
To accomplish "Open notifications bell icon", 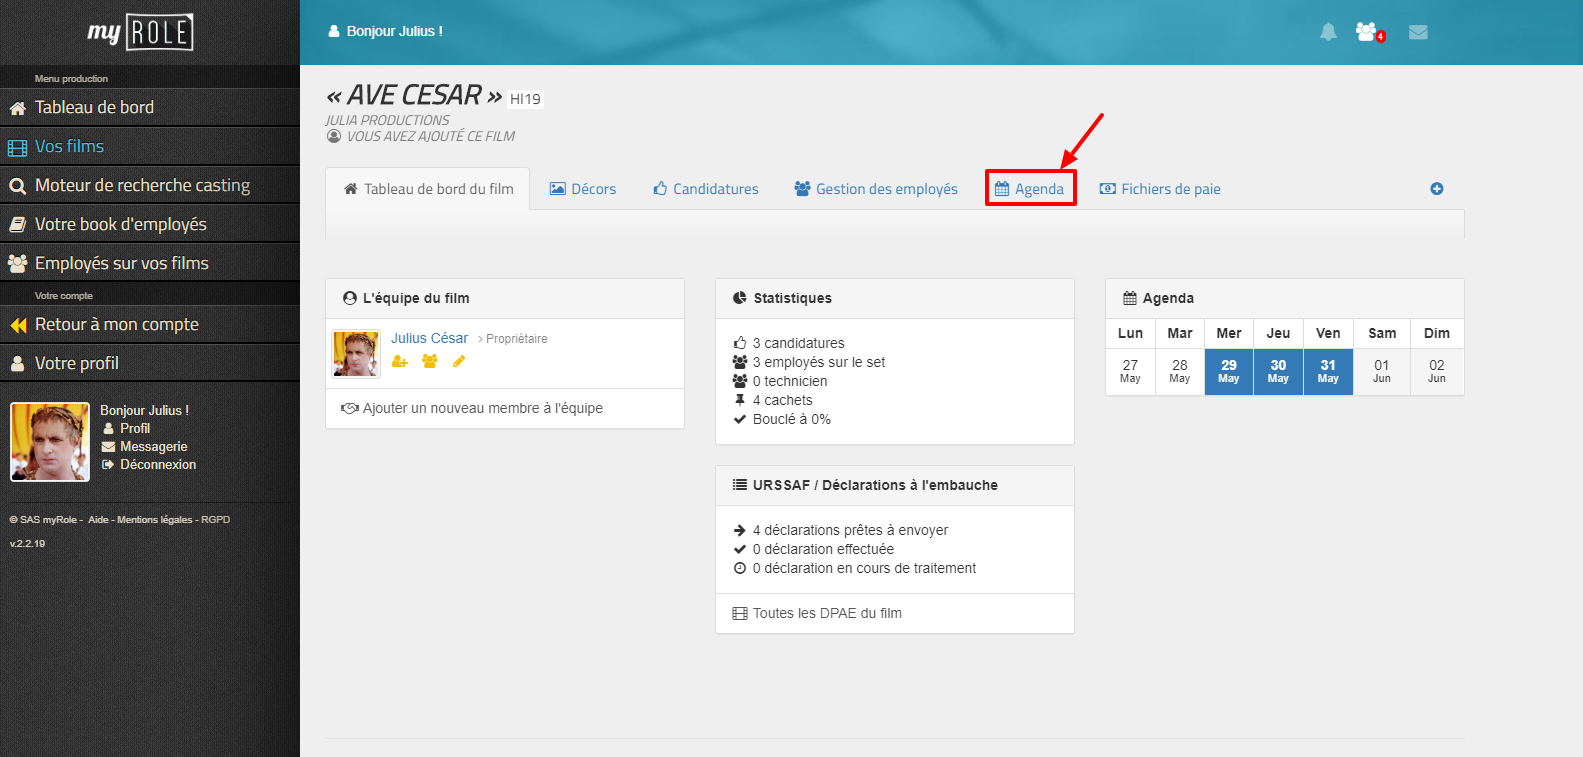I will click(x=1328, y=32).
